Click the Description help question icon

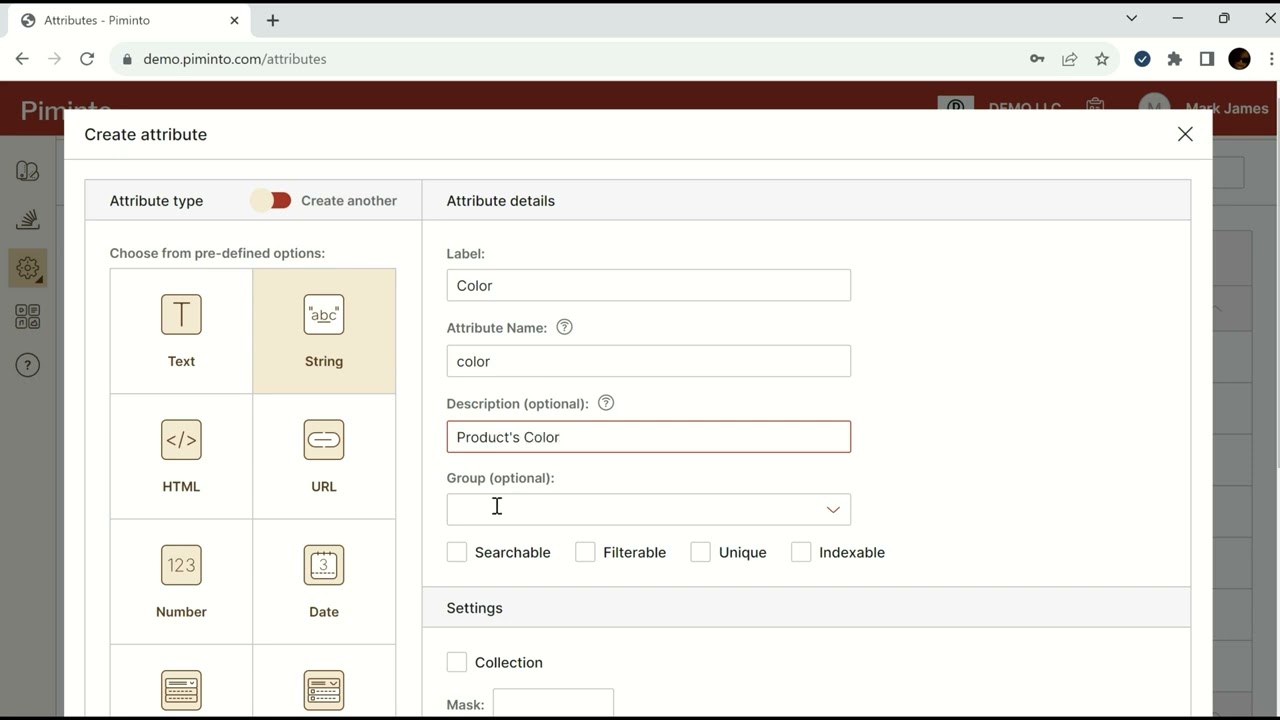(606, 403)
